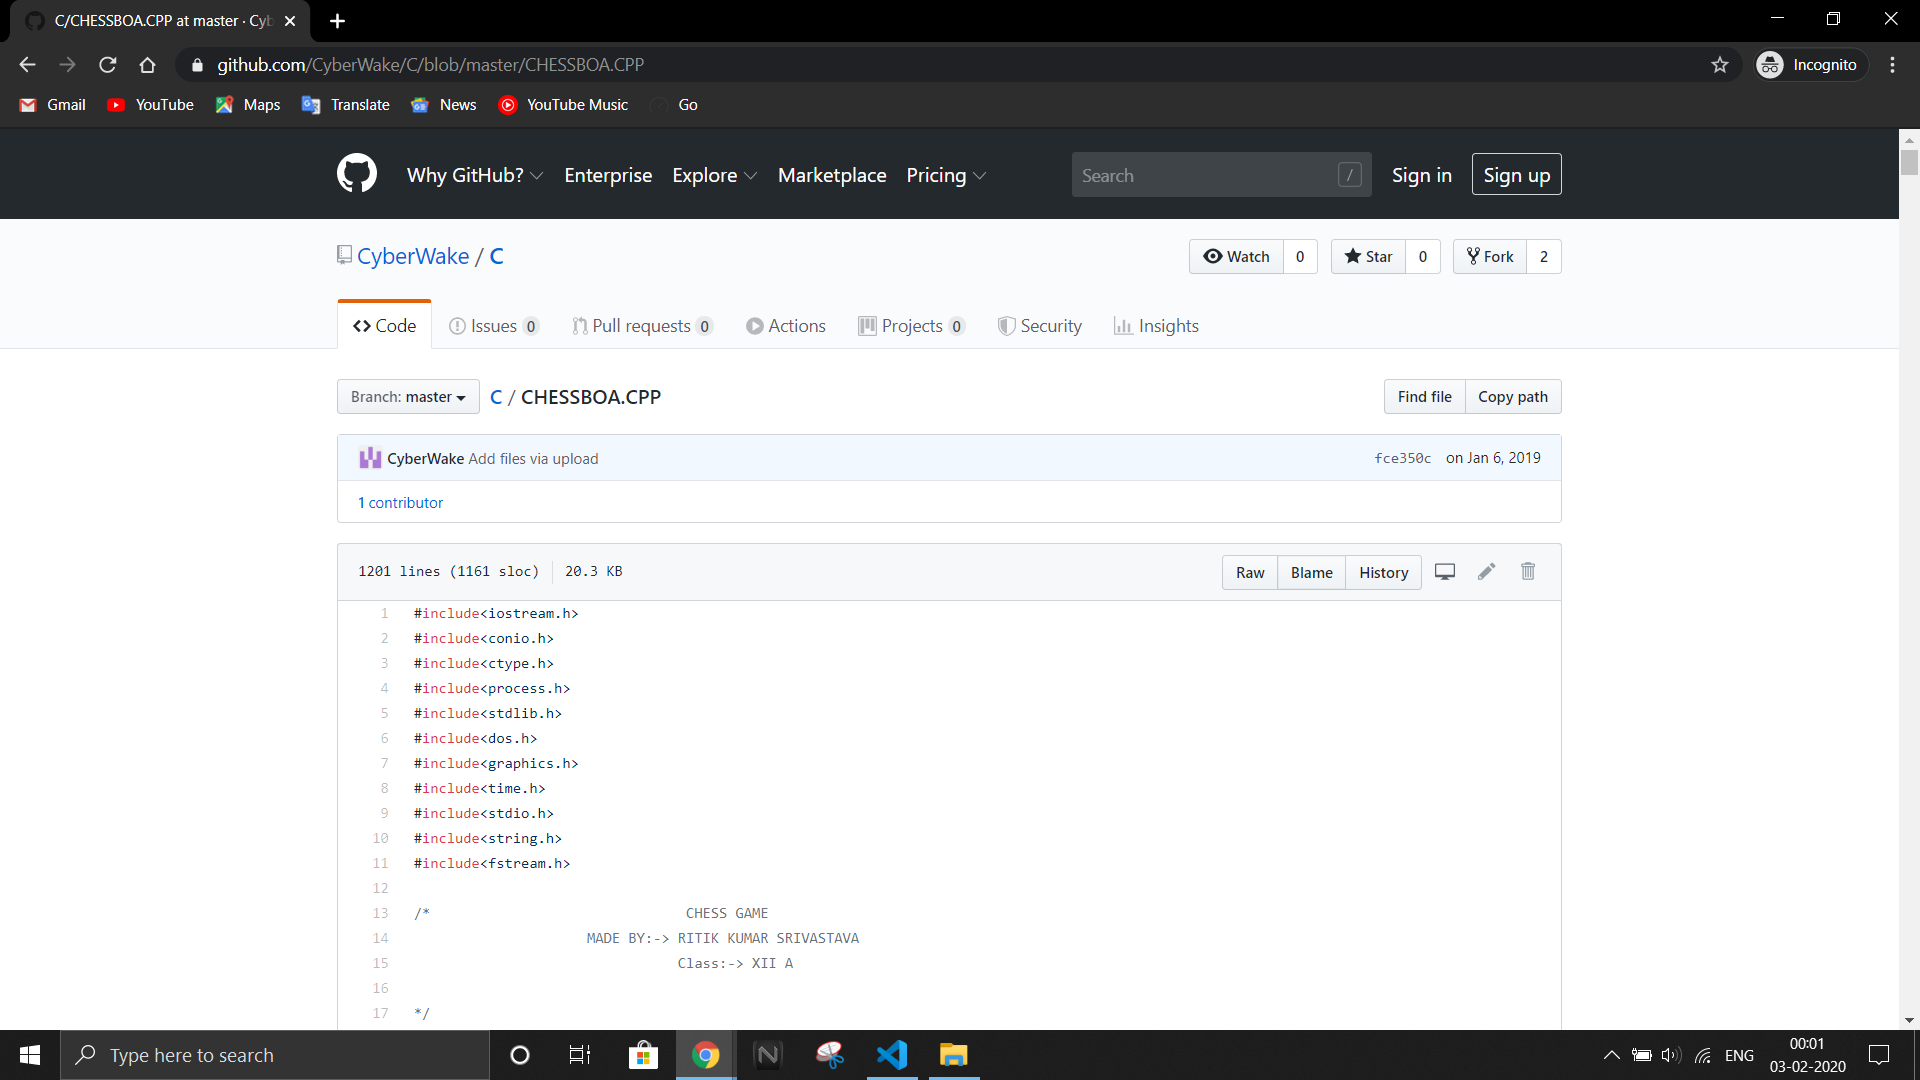Open the Go bookmark
Image resolution: width=1920 pixels, height=1080 pixels.
click(x=674, y=105)
